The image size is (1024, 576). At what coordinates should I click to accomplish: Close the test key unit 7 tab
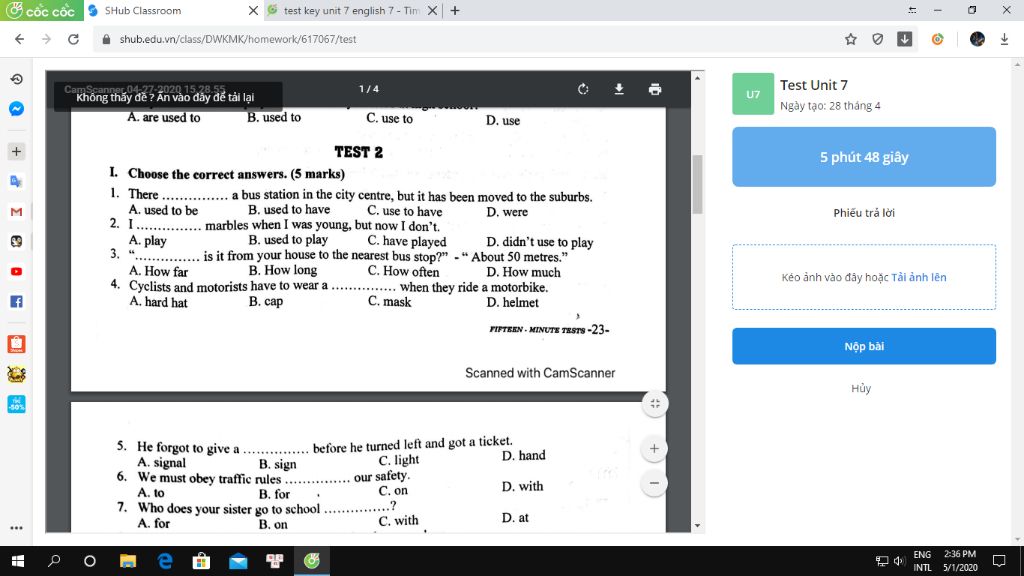click(x=432, y=10)
